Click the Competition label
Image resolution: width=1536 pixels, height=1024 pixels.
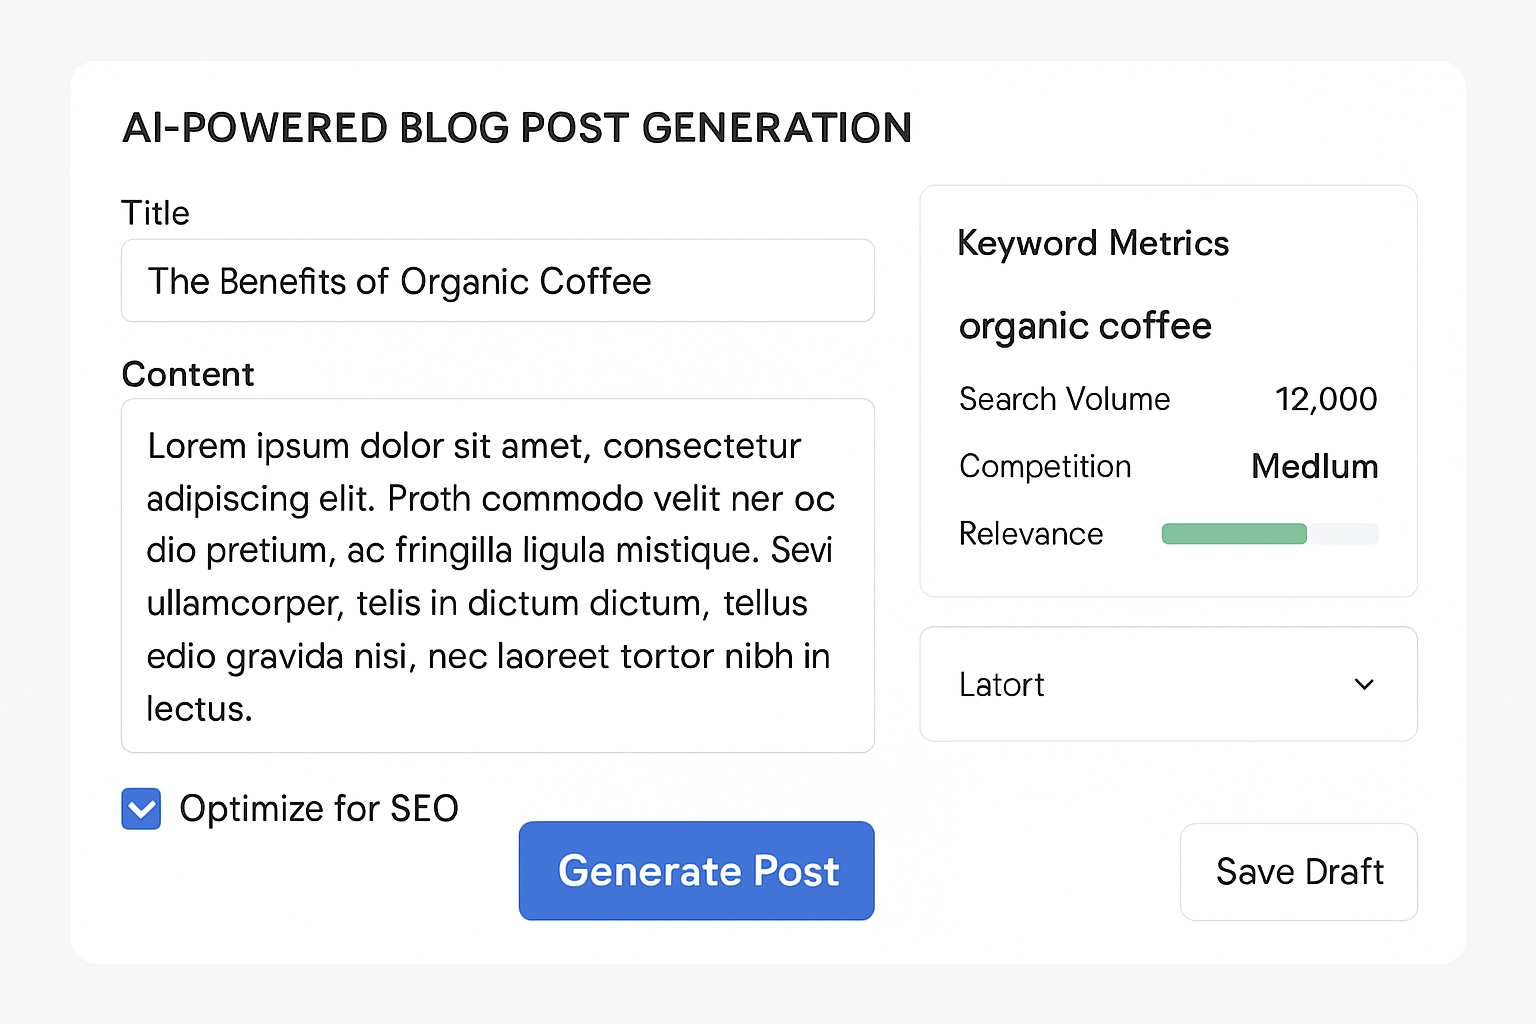point(1045,466)
